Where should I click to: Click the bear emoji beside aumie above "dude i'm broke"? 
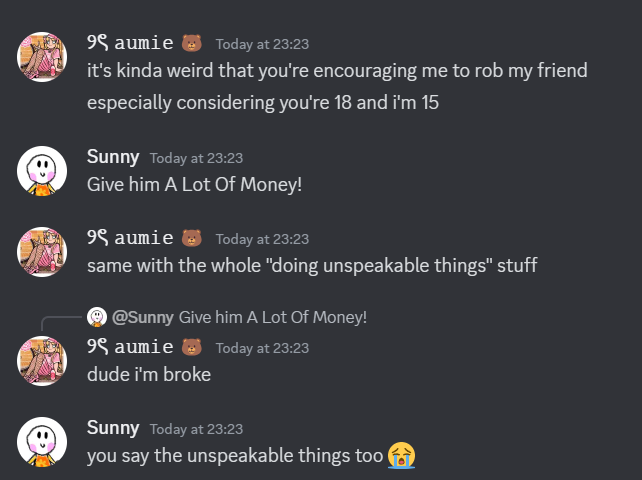coord(191,348)
